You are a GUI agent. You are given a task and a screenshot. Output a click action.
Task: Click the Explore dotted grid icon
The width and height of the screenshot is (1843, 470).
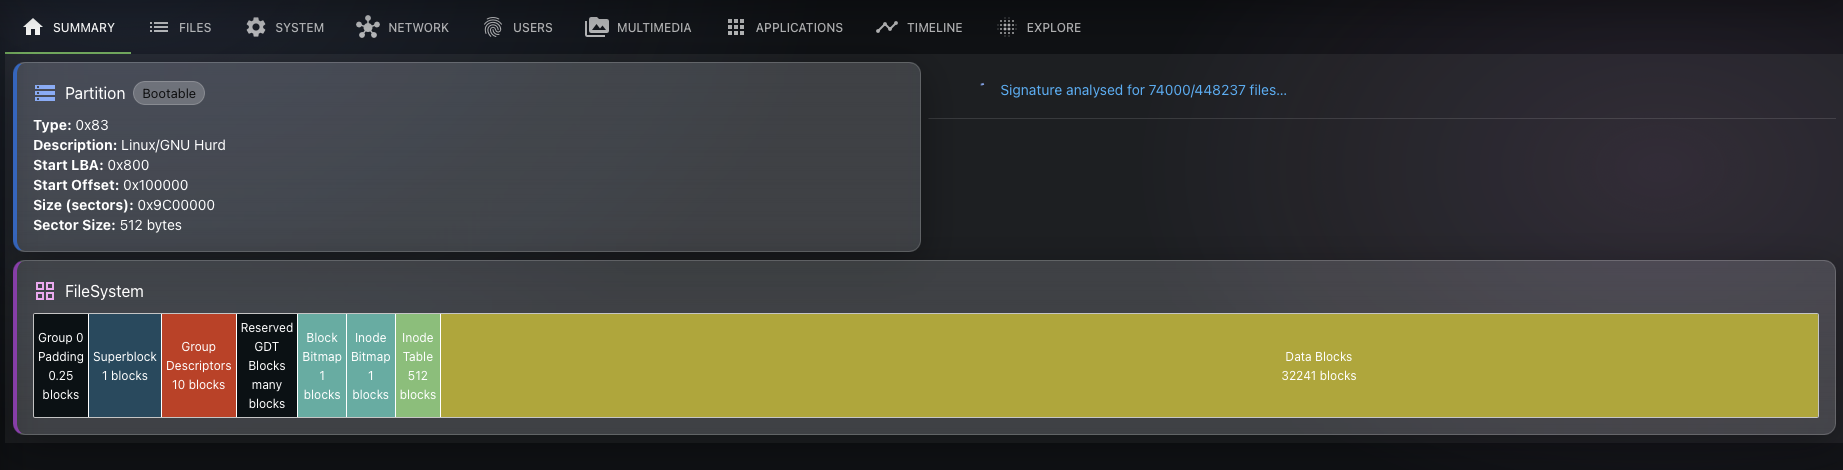click(x=1007, y=27)
